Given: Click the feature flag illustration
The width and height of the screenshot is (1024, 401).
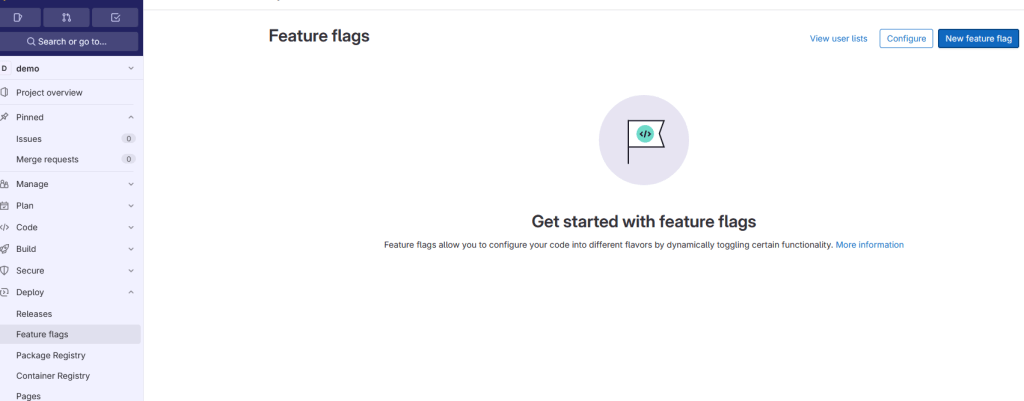Looking at the screenshot, I should pyautogui.click(x=644, y=140).
